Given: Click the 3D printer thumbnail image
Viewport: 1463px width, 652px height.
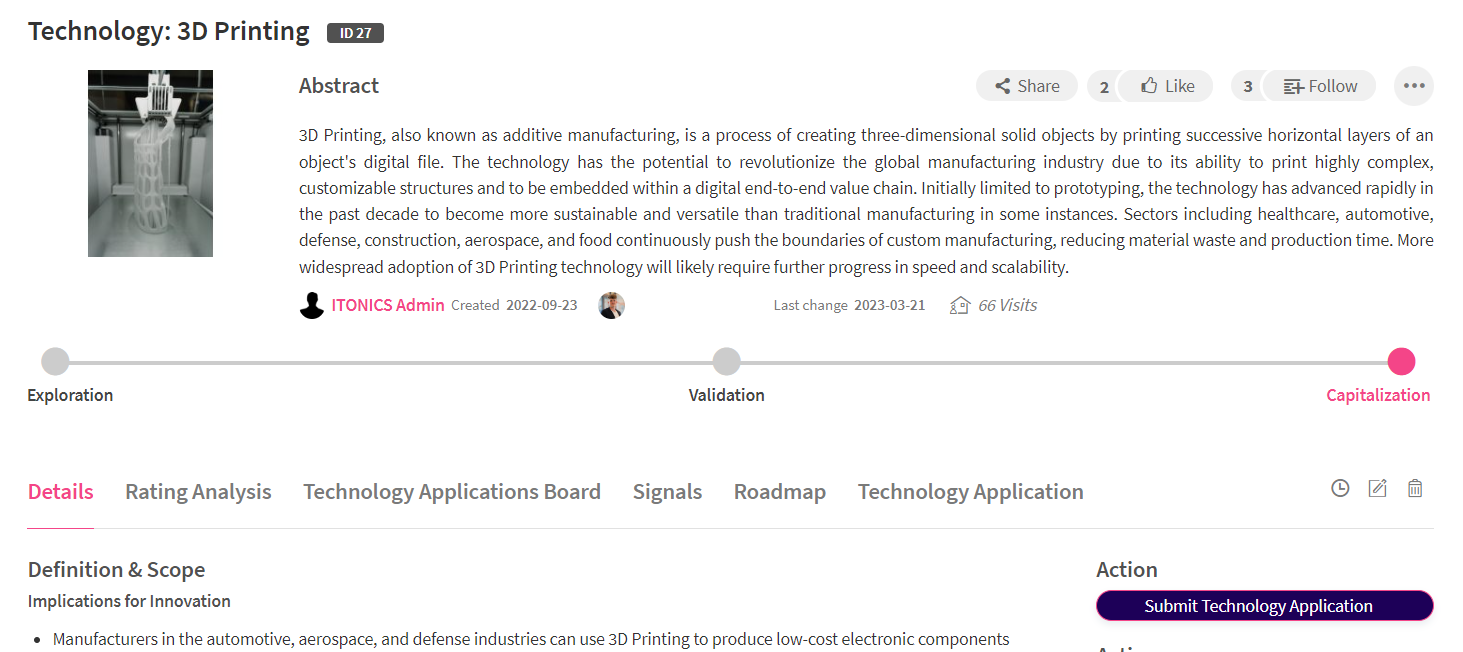Looking at the screenshot, I should click(x=150, y=163).
